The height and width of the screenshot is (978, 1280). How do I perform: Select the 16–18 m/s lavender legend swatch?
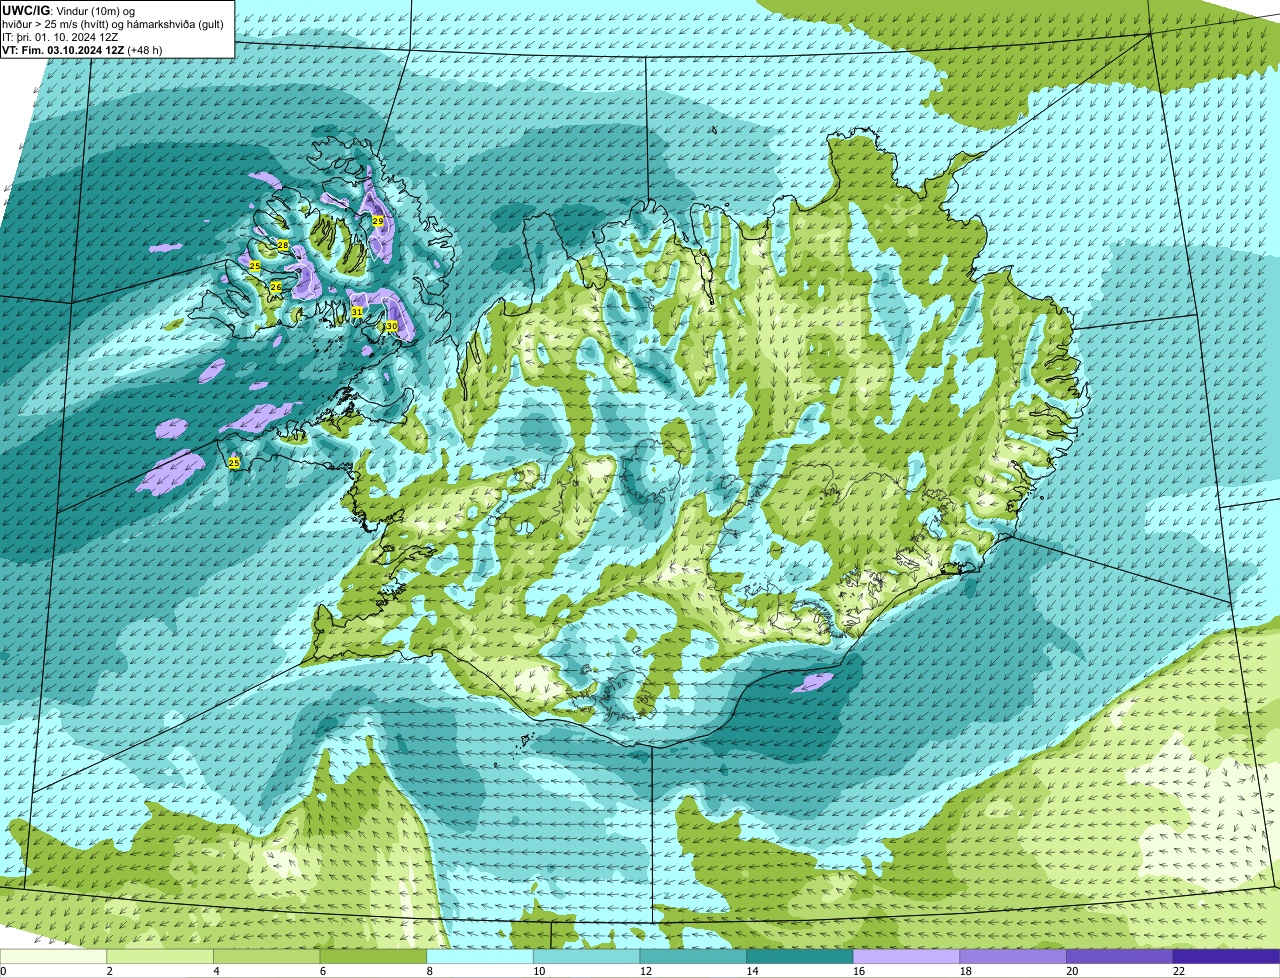[x=906, y=956]
